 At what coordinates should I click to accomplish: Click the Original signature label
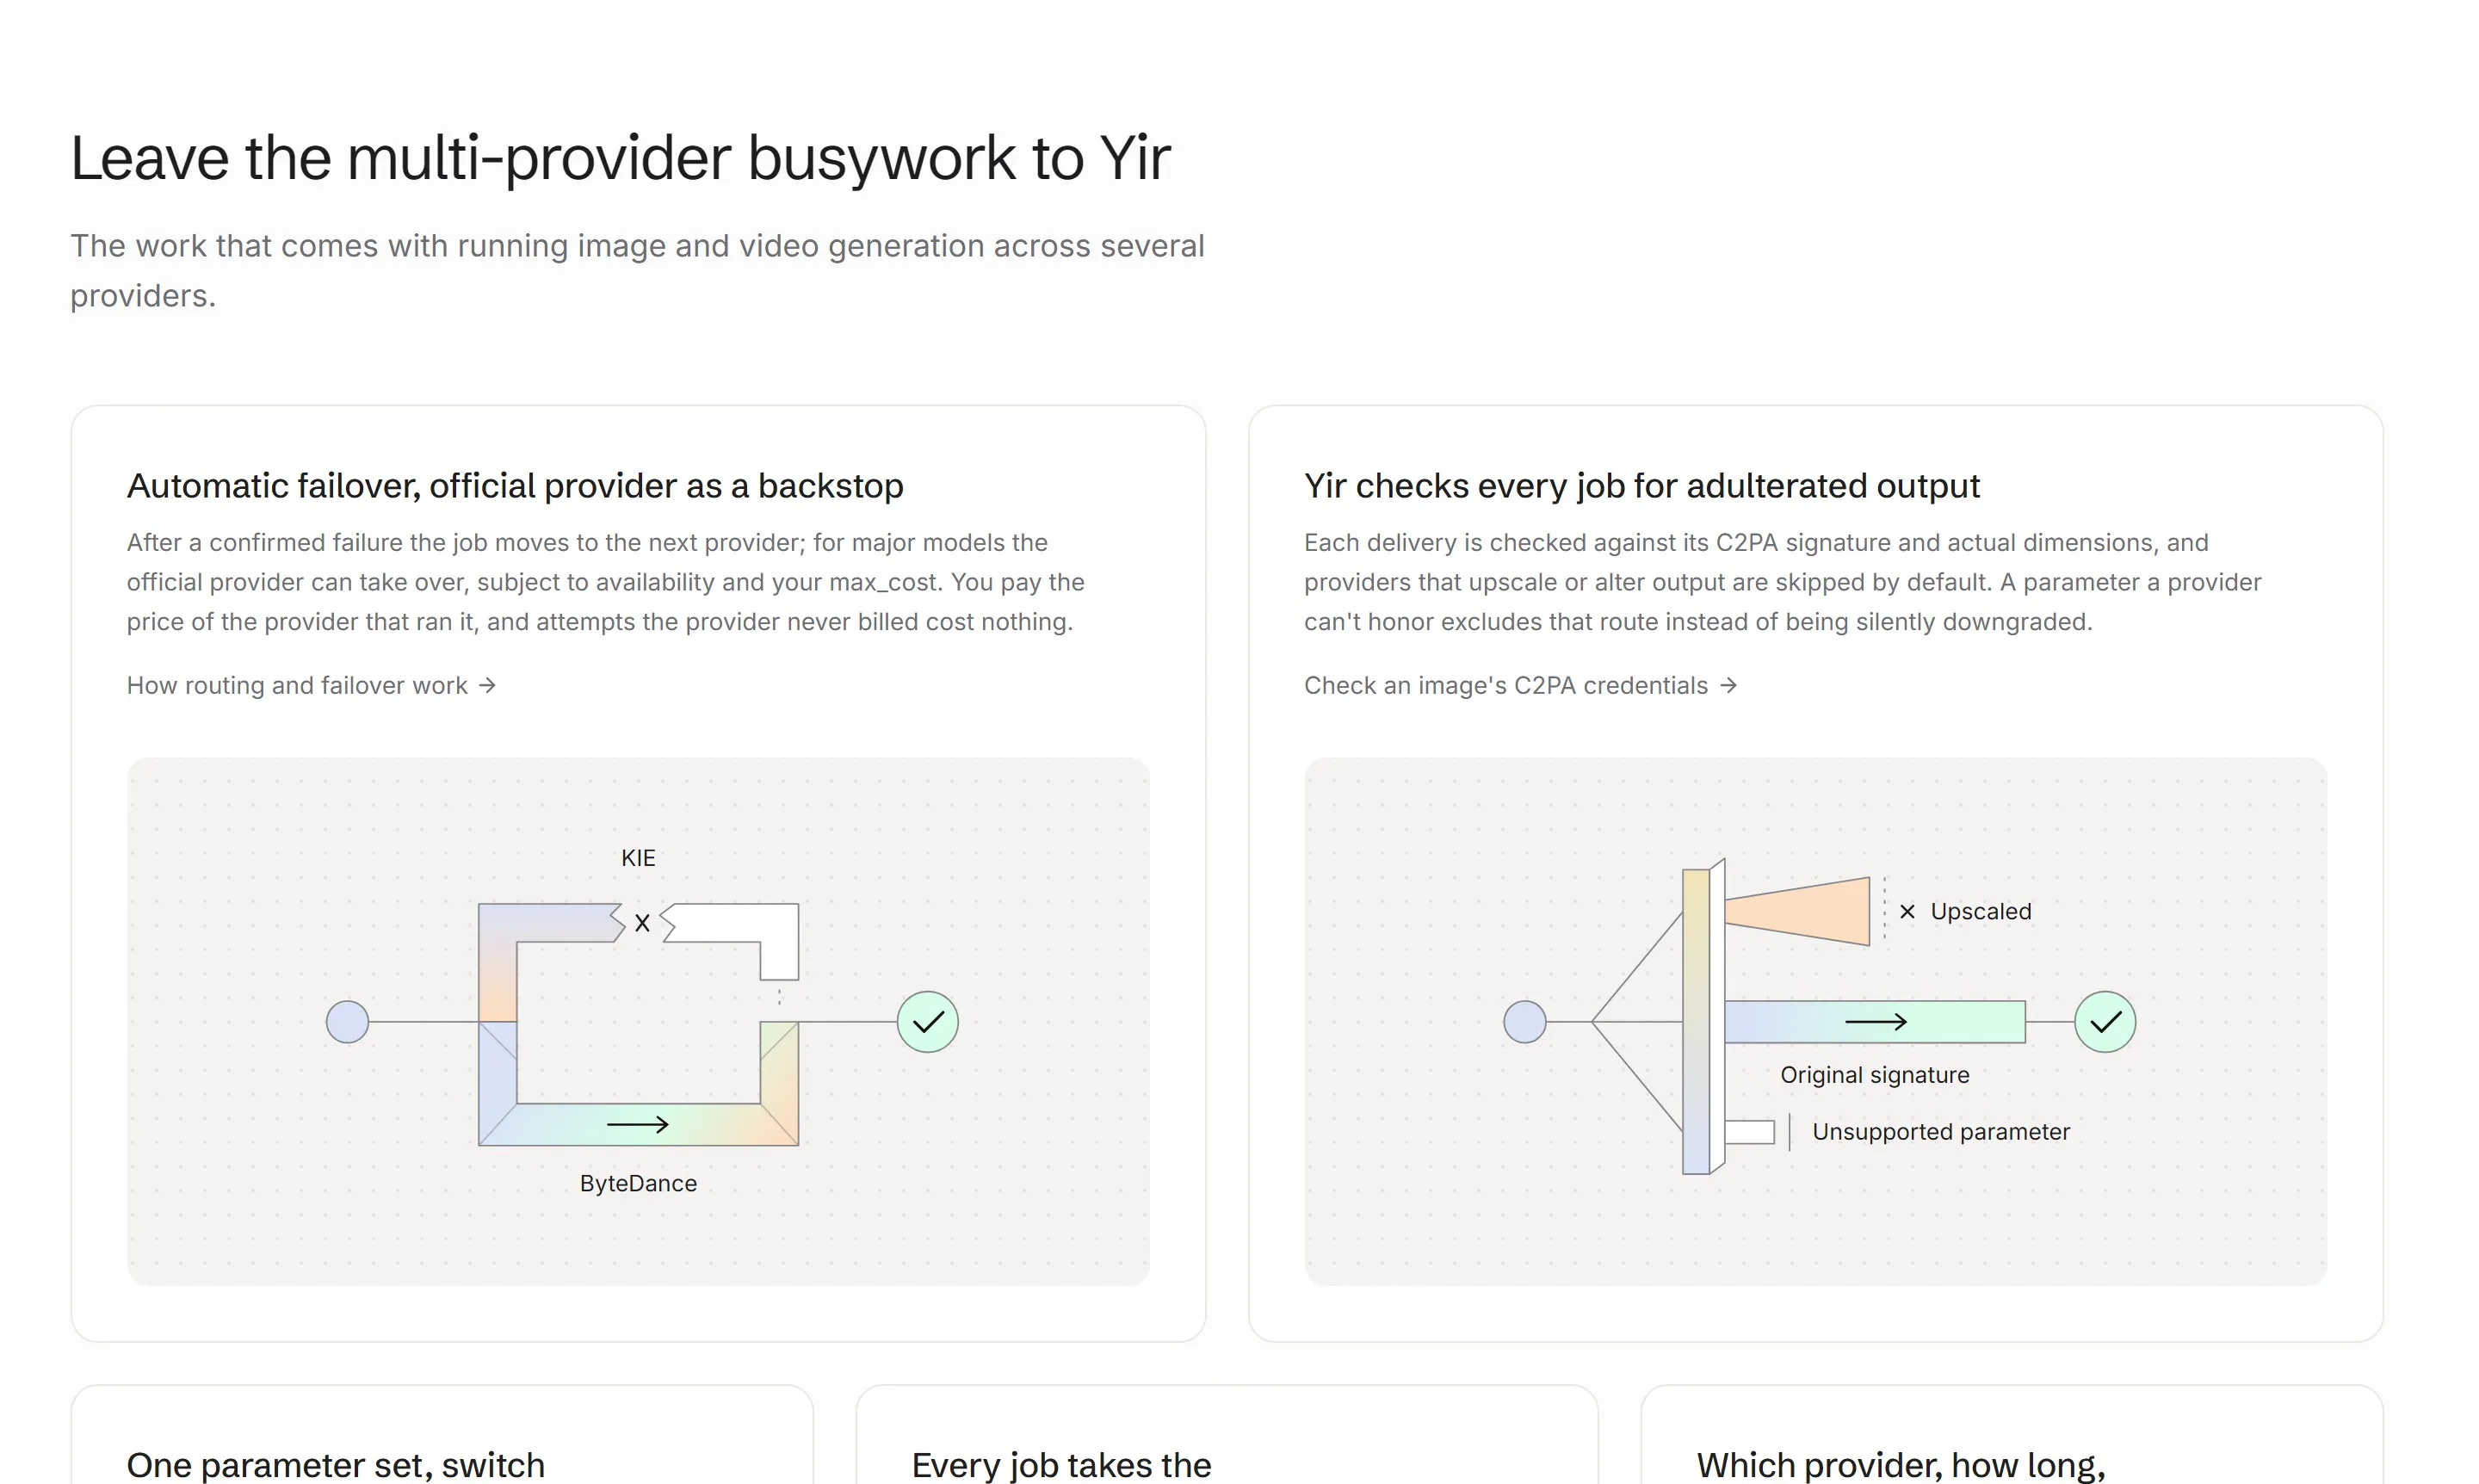pyautogui.click(x=1875, y=1075)
